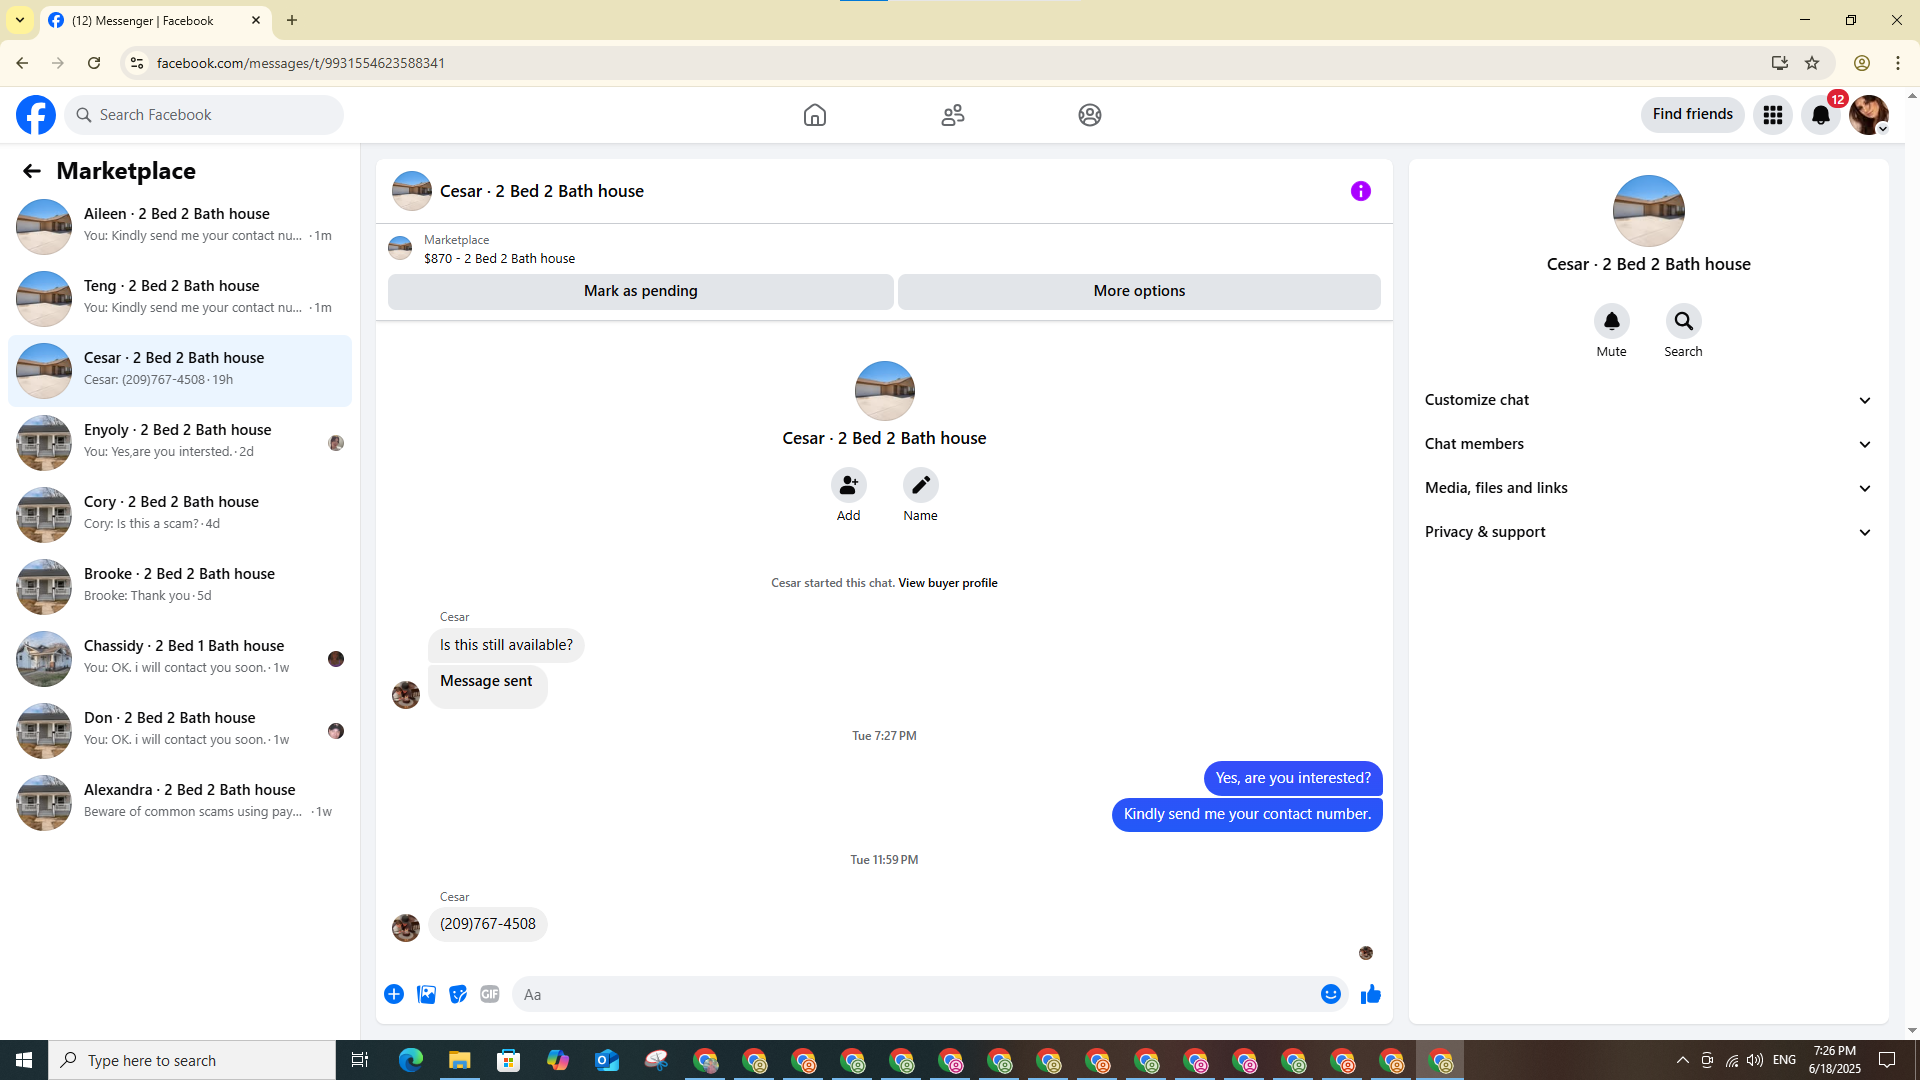This screenshot has height=1080, width=1920.
Task: Open the account profile picture menu
Action: coord(1869,115)
